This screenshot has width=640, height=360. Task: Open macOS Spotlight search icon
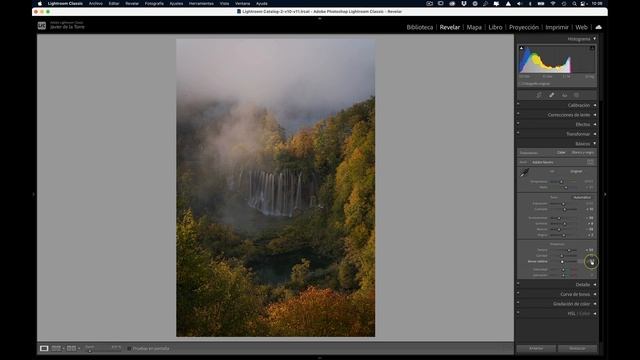574,3
